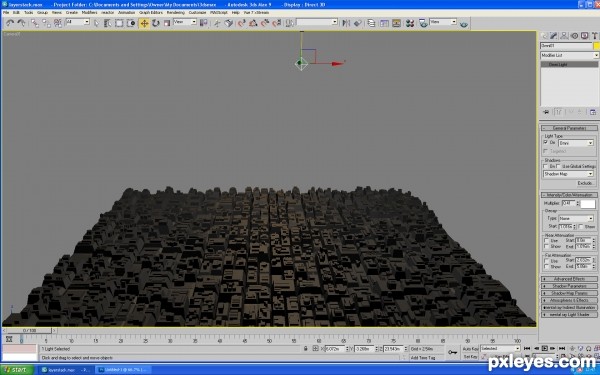The width and height of the screenshot is (600, 375).
Task: Click the Align tool icon
Action: [x=357, y=23]
